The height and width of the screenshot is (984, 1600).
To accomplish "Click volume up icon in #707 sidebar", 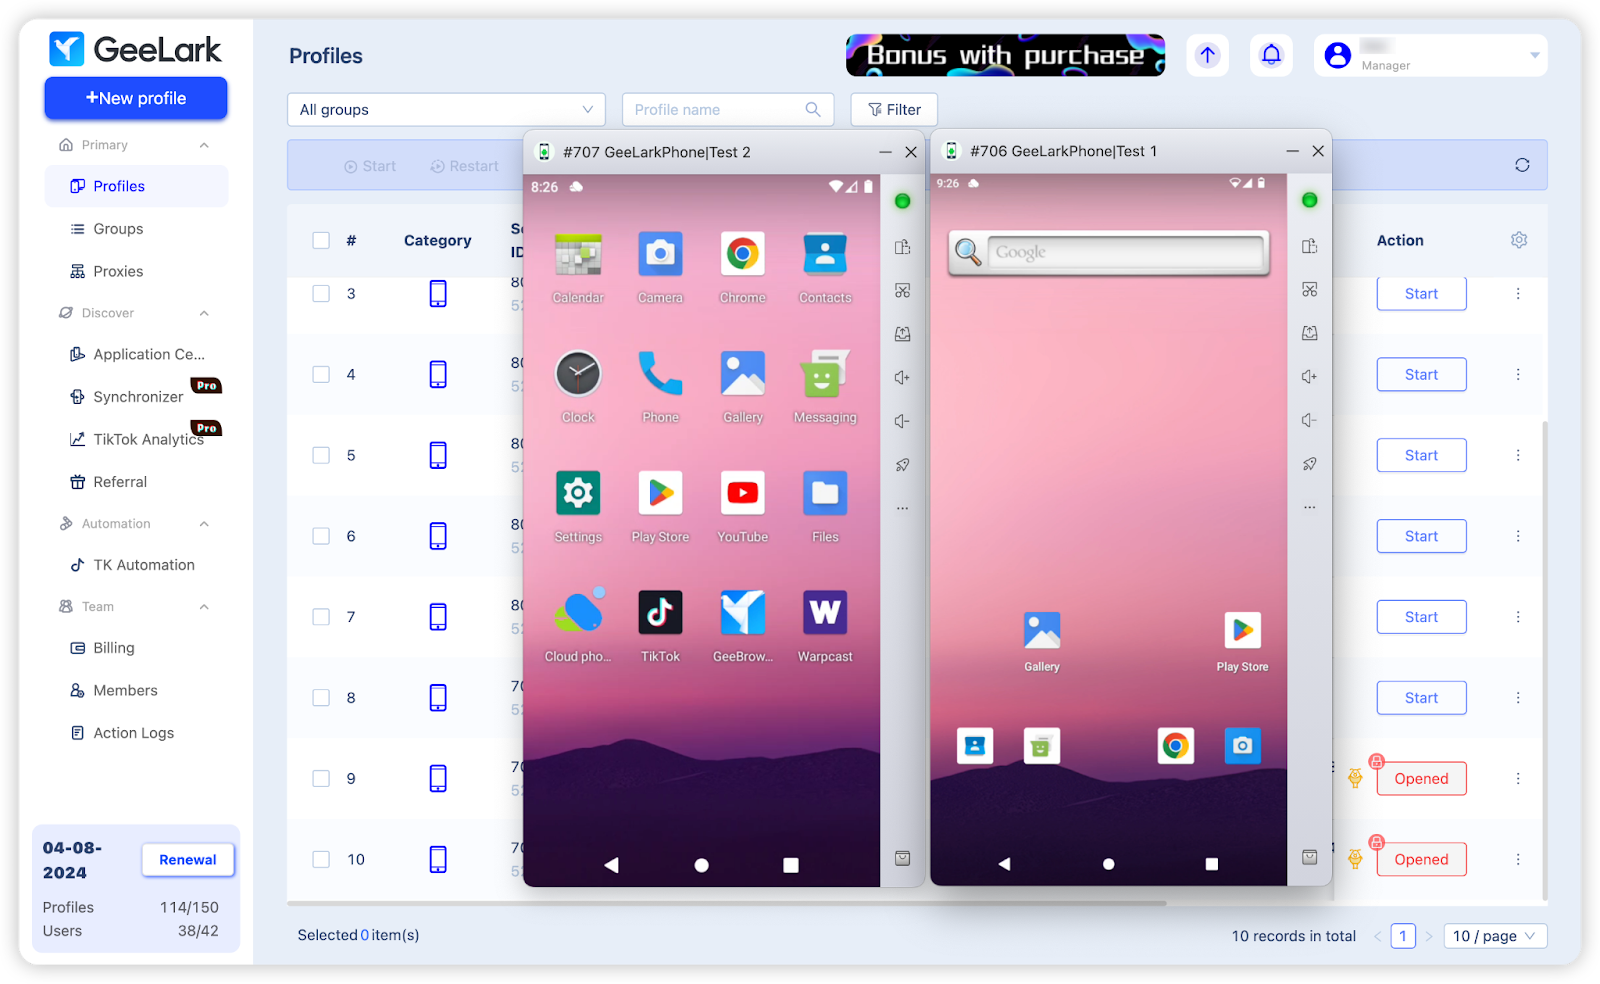I will [x=902, y=378].
